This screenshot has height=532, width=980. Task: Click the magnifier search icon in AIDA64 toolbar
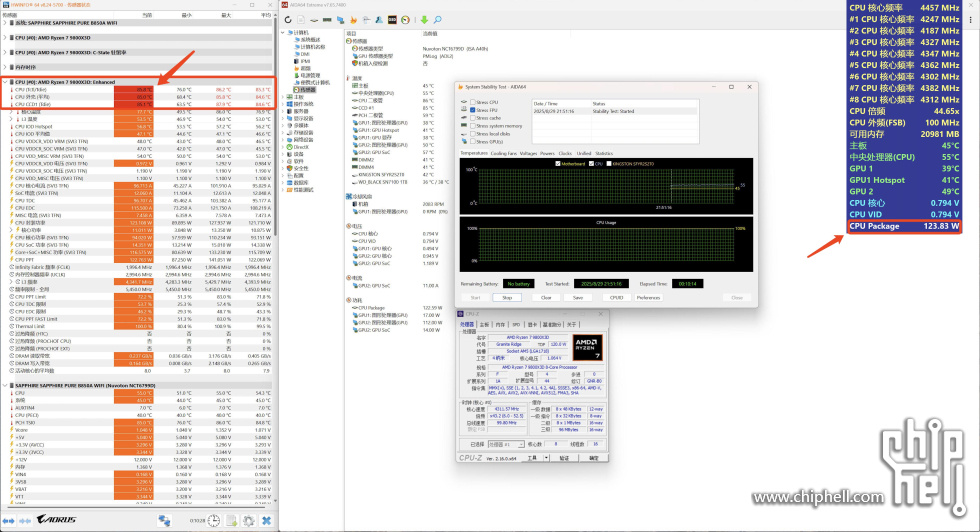click(437, 20)
